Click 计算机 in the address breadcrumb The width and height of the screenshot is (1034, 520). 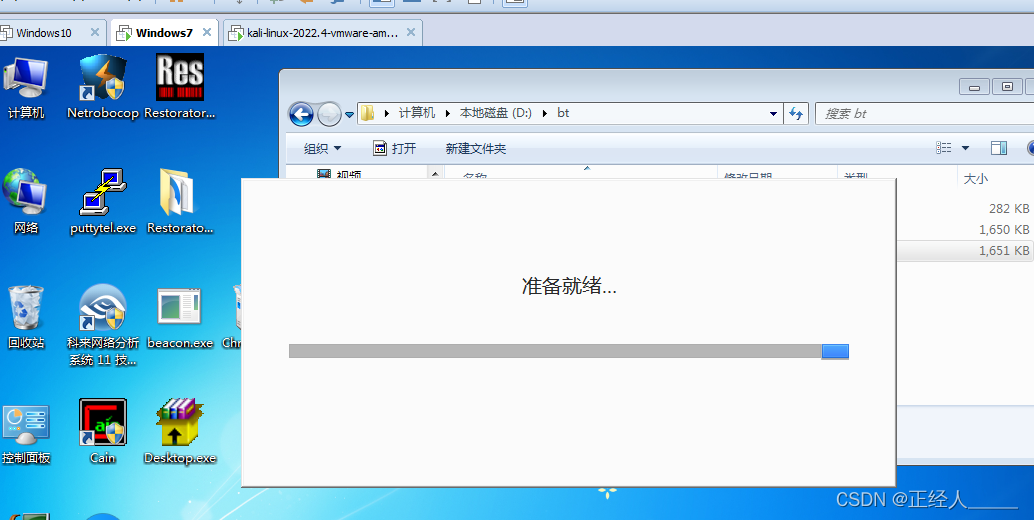417,113
